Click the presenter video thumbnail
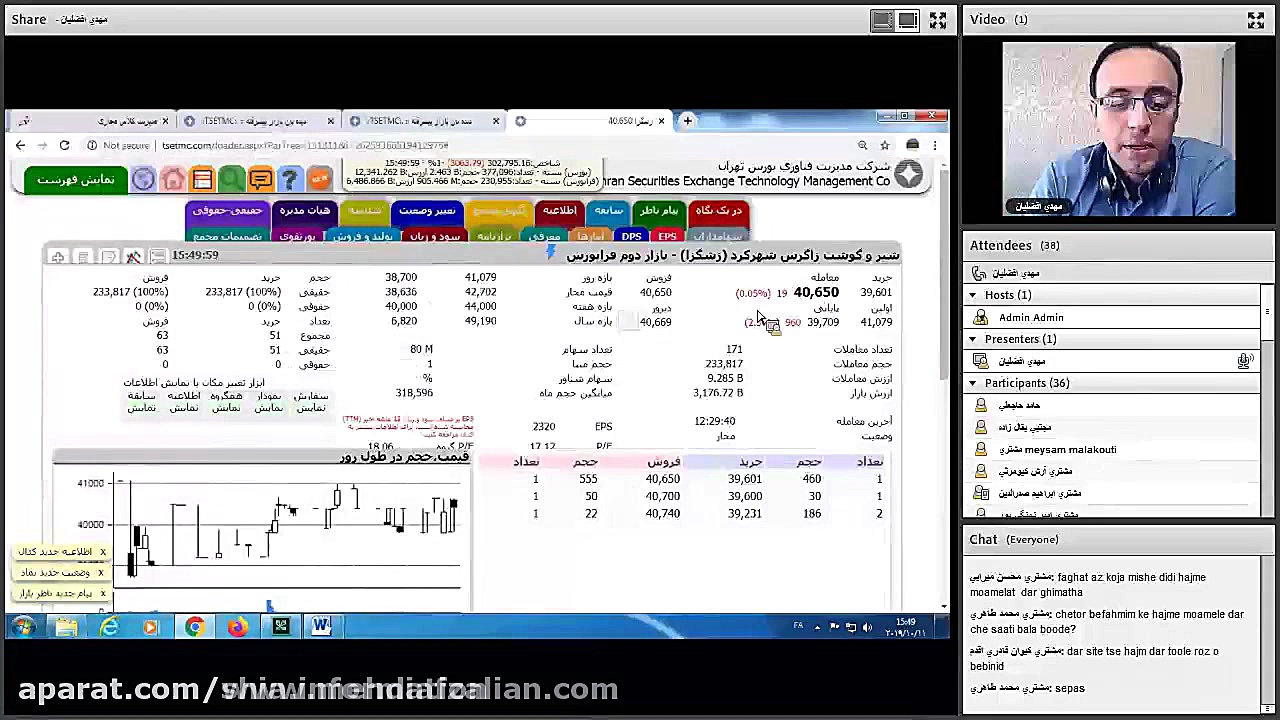Image resolution: width=1280 pixels, height=720 pixels. tap(1119, 129)
